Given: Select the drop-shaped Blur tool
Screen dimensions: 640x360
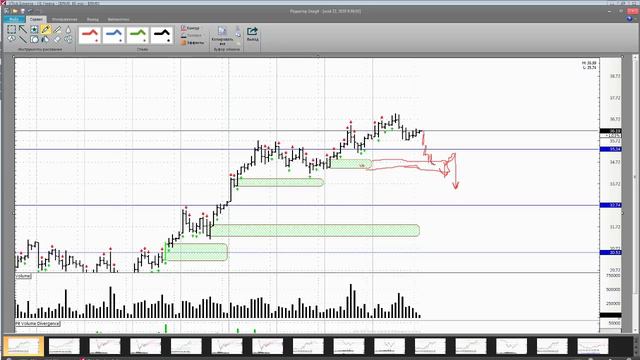Looking at the screenshot, I should (x=68, y=29).
